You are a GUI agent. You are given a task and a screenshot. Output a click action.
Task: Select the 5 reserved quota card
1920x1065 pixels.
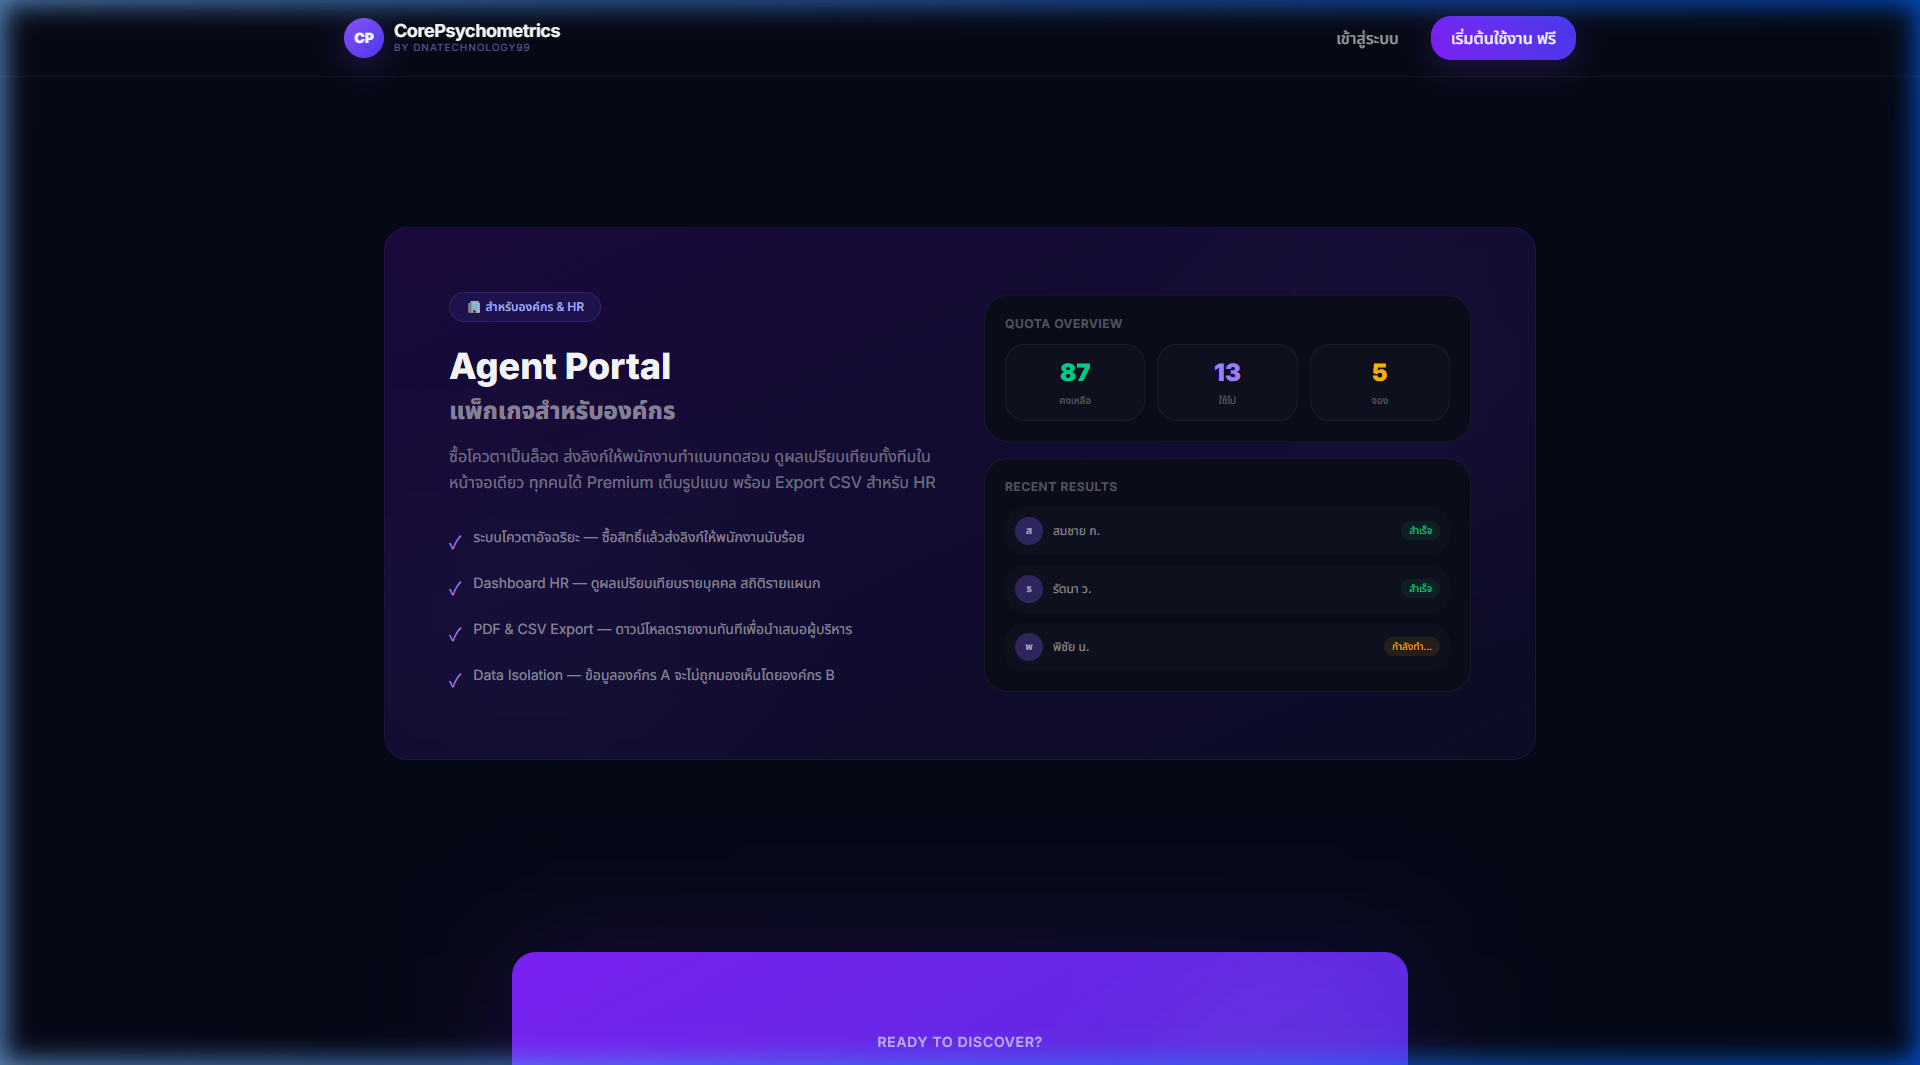1379,382
